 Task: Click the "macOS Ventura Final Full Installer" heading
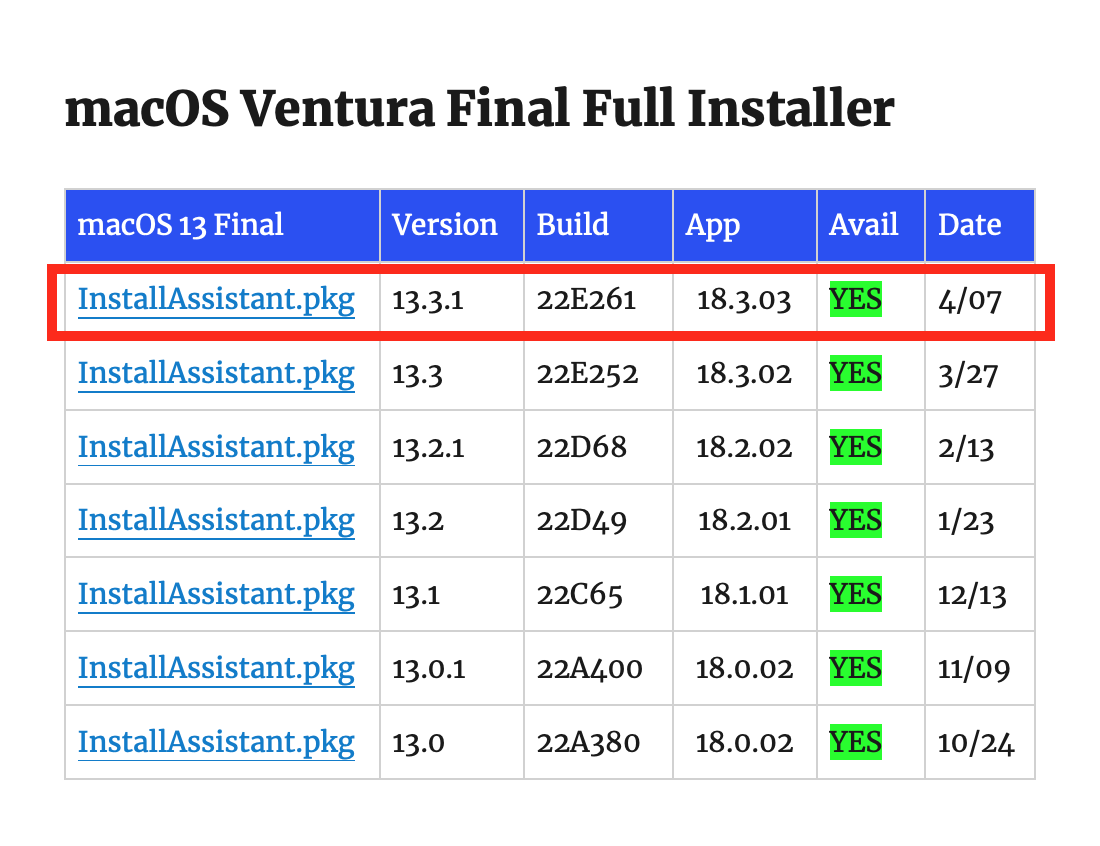pyautogui.click(x=479, y=110)
